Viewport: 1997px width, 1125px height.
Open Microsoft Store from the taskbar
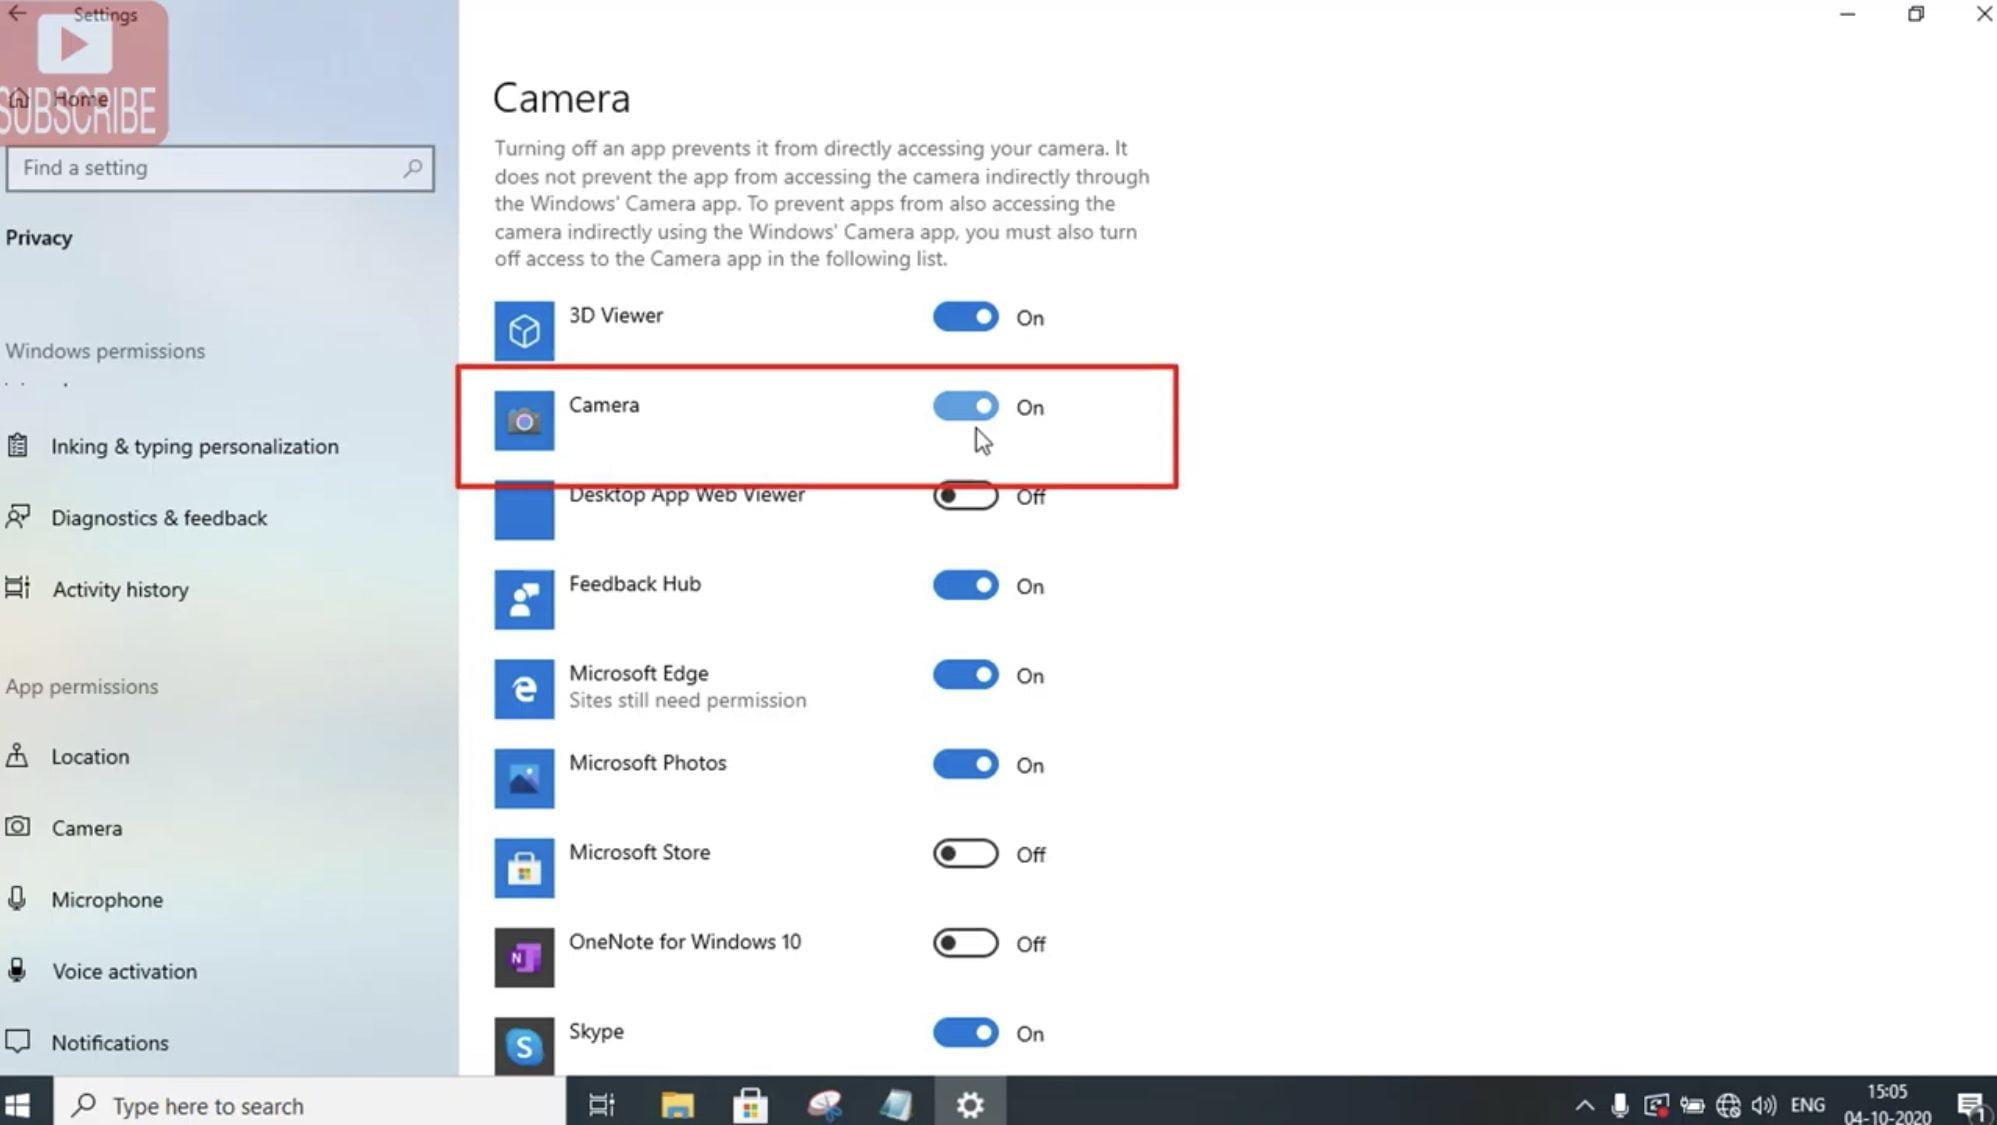[749, 1104]
